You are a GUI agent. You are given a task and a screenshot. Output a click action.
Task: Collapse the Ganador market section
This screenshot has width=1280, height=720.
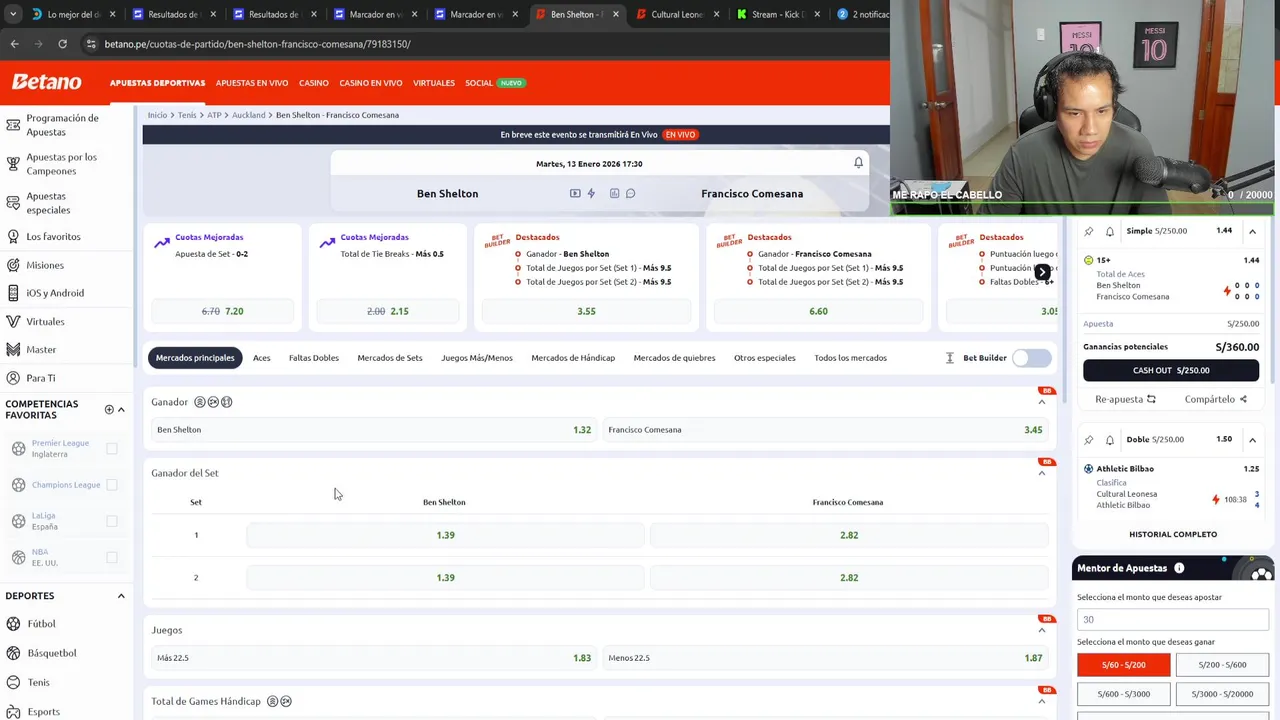[1041, 402]
